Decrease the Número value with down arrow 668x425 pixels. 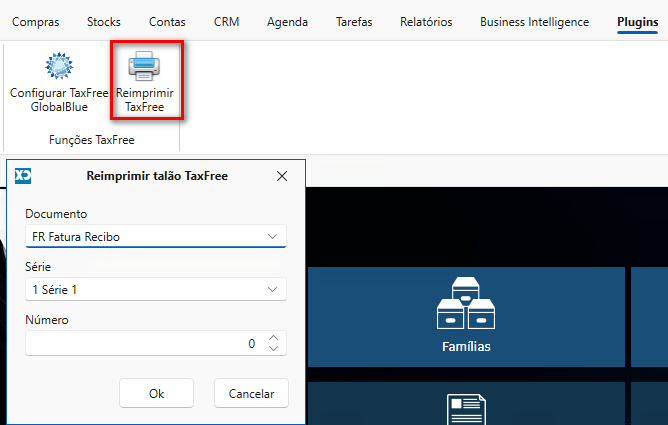(274, 348)
